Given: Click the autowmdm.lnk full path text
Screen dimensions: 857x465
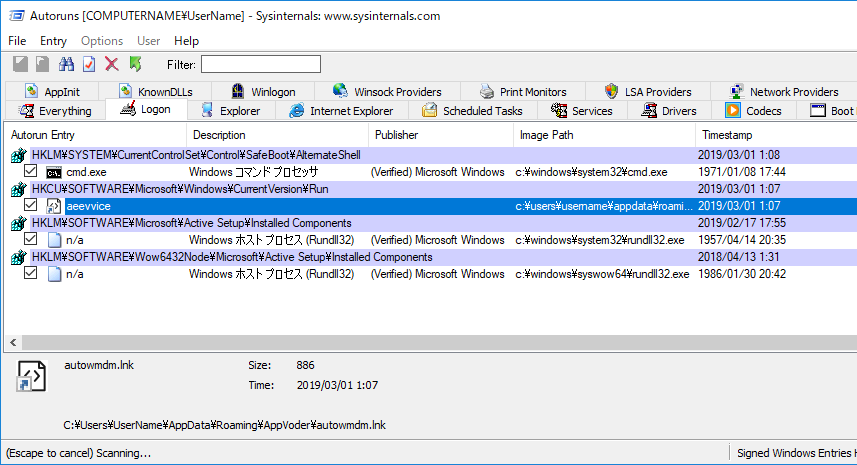Looking at the screenshot, I should [x=225, y=425].
